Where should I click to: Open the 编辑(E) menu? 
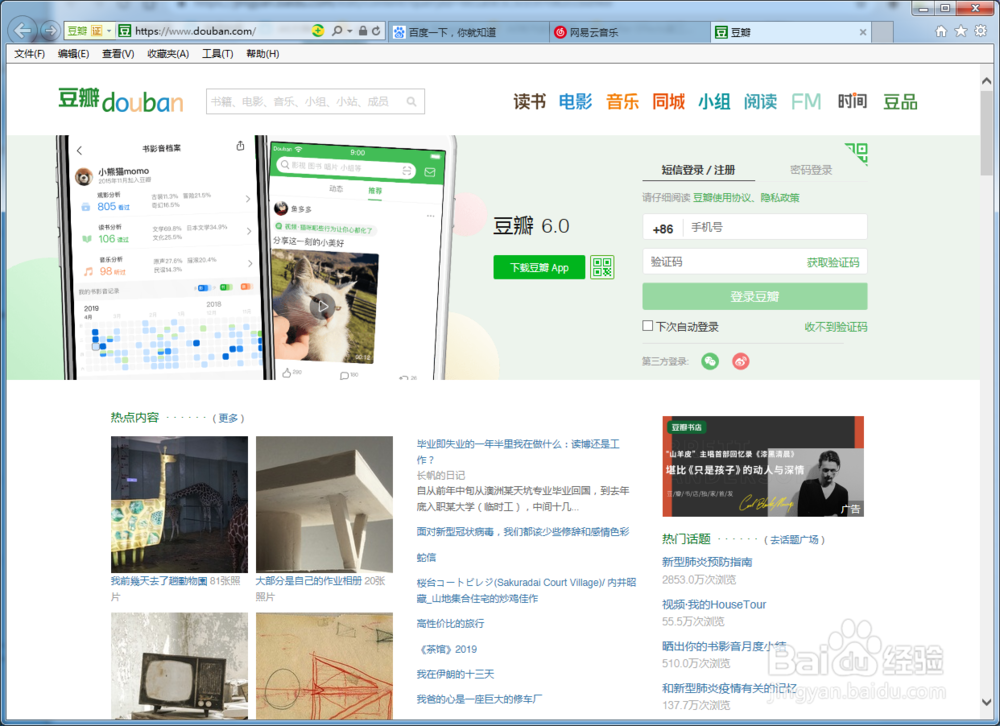[x=73, y=54]
